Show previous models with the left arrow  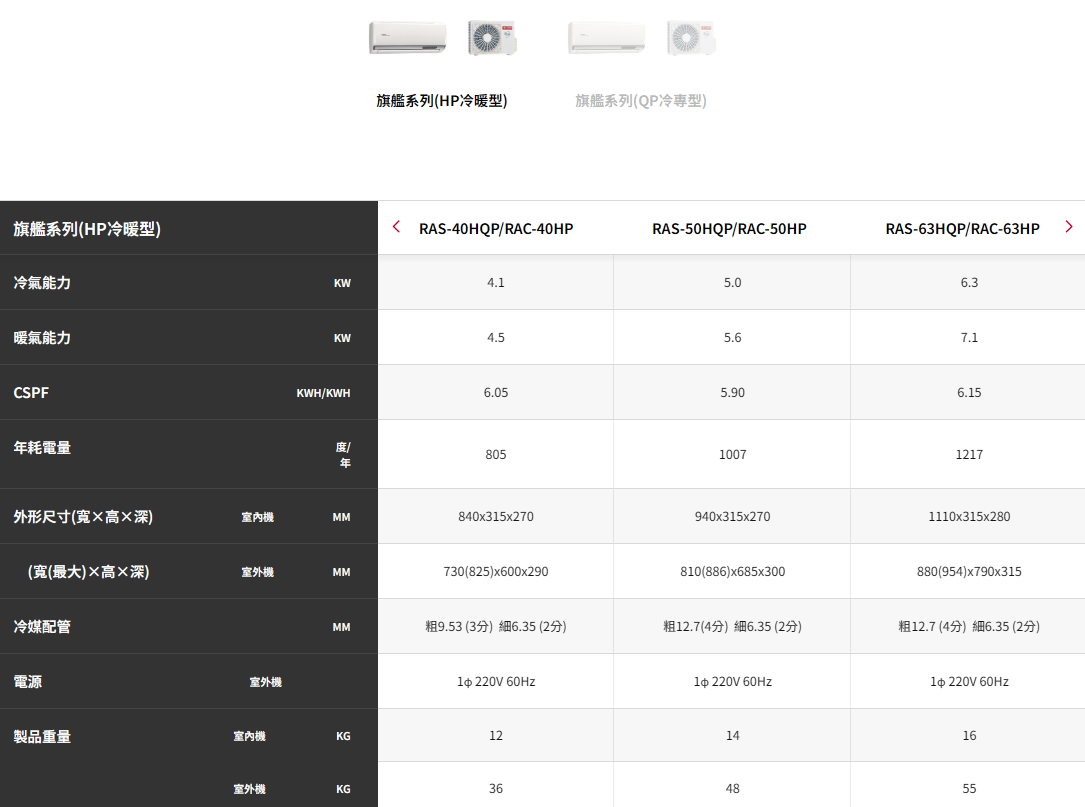pos(397,227)
